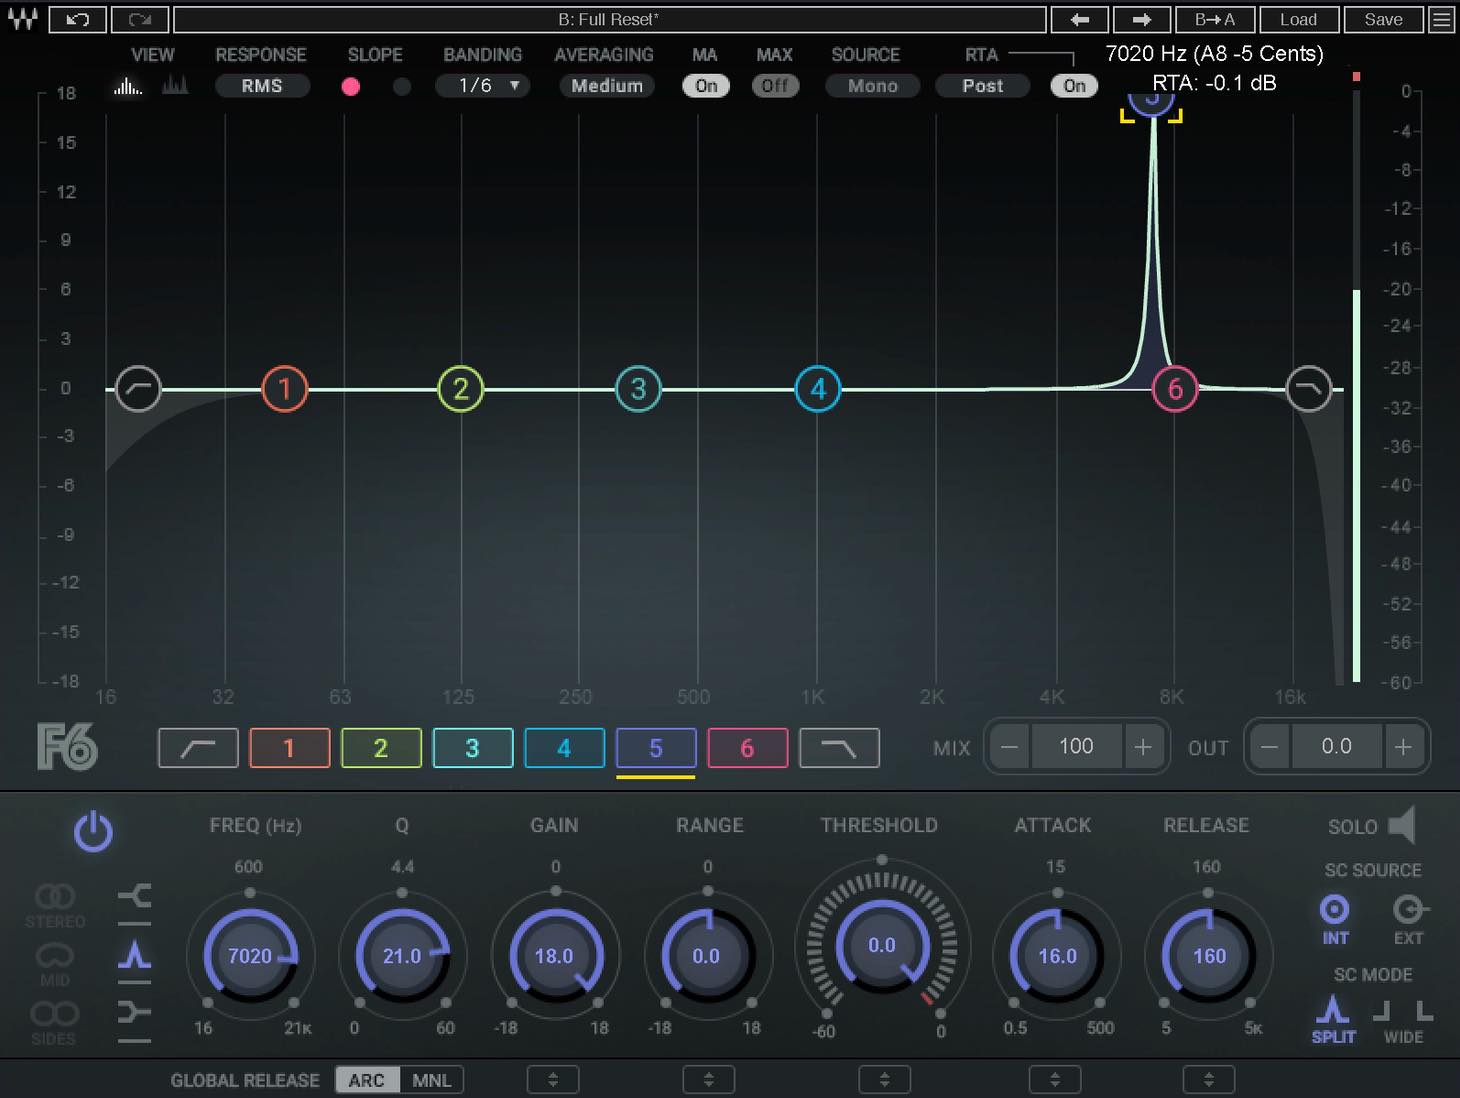Select band 3 tab
The height and width of the screenshot is (1098, 1460).
tap(472, 748)
